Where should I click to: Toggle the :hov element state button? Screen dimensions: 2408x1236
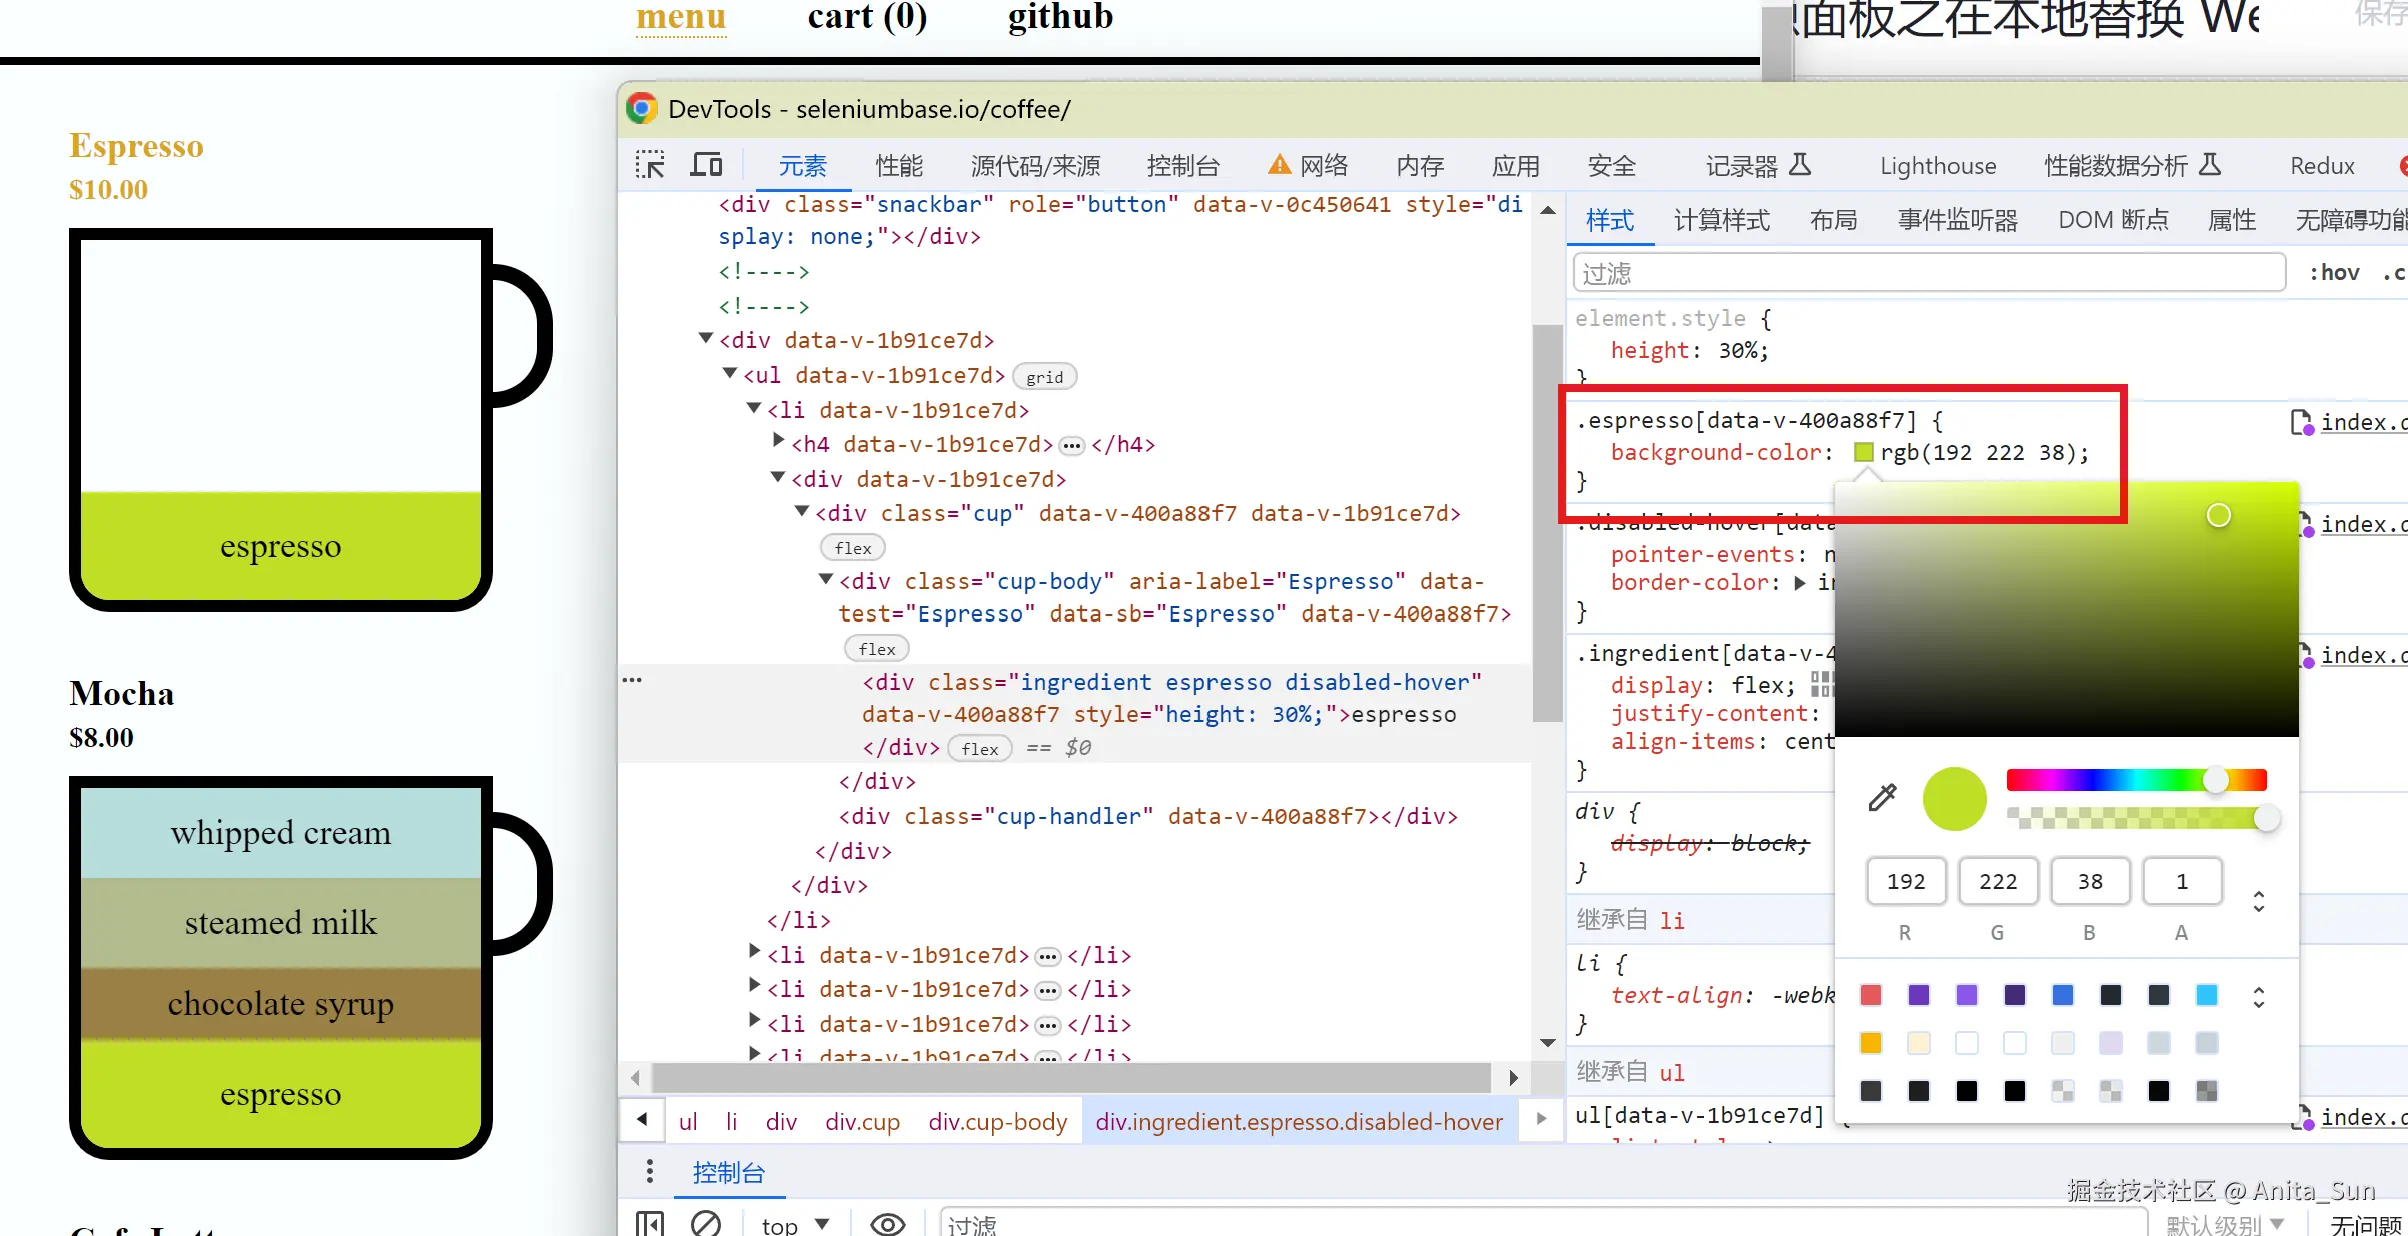(x=2334, y=273)
